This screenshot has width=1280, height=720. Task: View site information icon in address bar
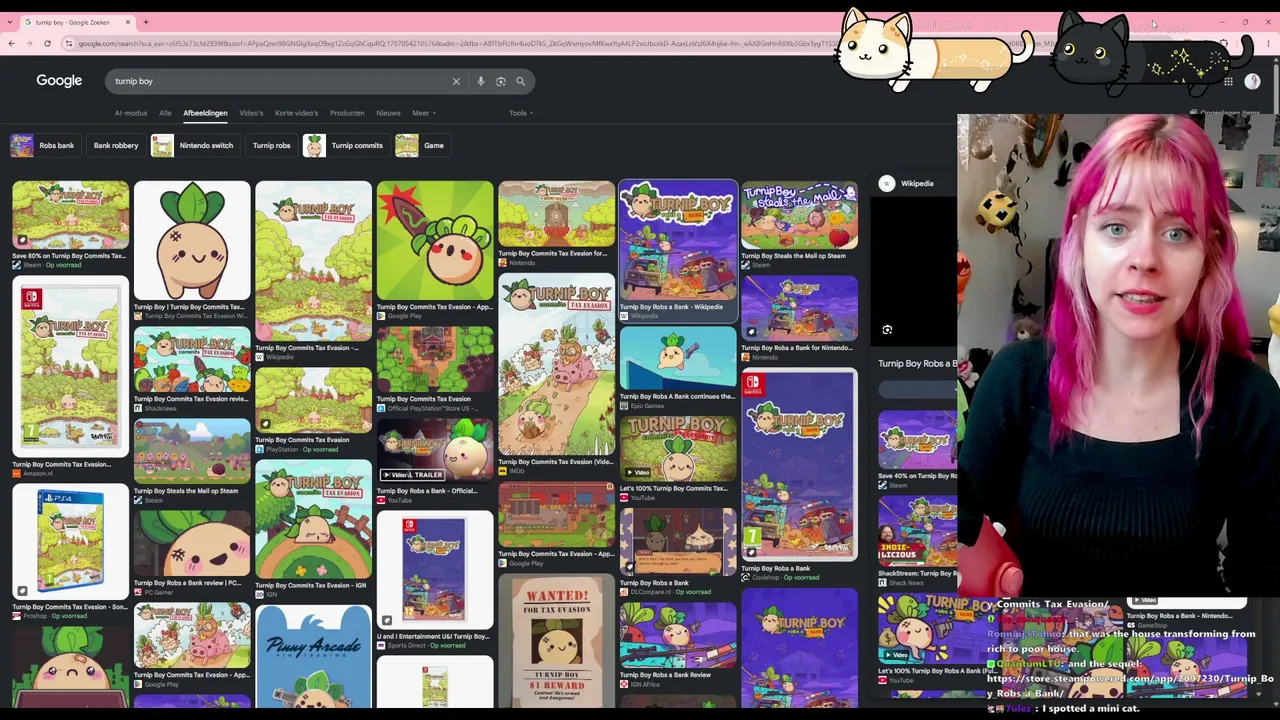coord(68,43)
